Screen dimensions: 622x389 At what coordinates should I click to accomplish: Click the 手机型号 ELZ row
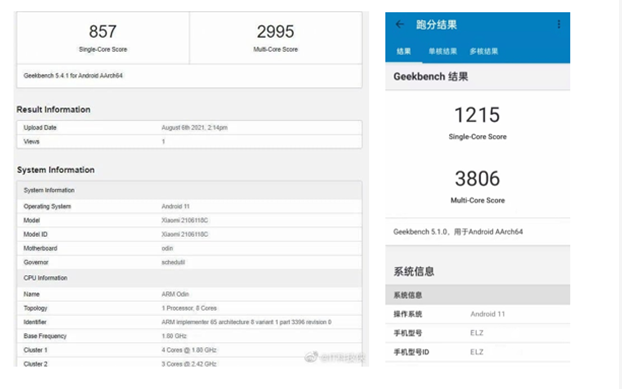click(478, 333)
